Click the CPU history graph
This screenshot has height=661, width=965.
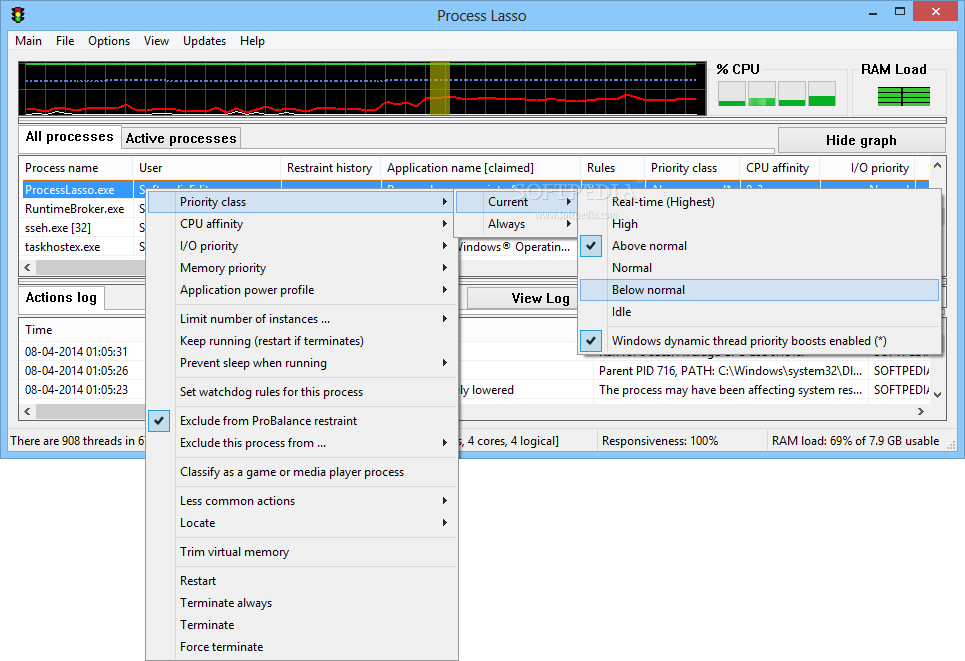(362, 88)
